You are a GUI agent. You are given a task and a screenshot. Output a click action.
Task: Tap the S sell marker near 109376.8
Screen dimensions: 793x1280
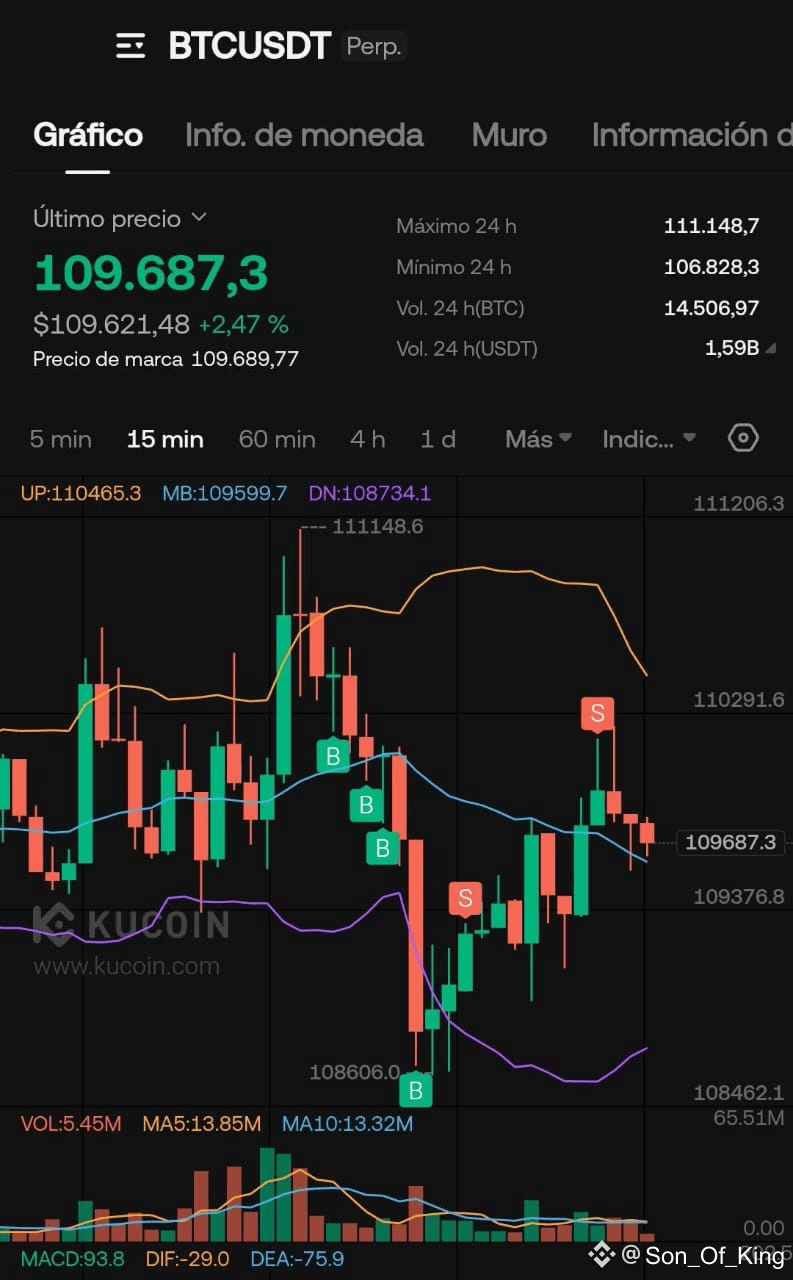tap(465, 899)
